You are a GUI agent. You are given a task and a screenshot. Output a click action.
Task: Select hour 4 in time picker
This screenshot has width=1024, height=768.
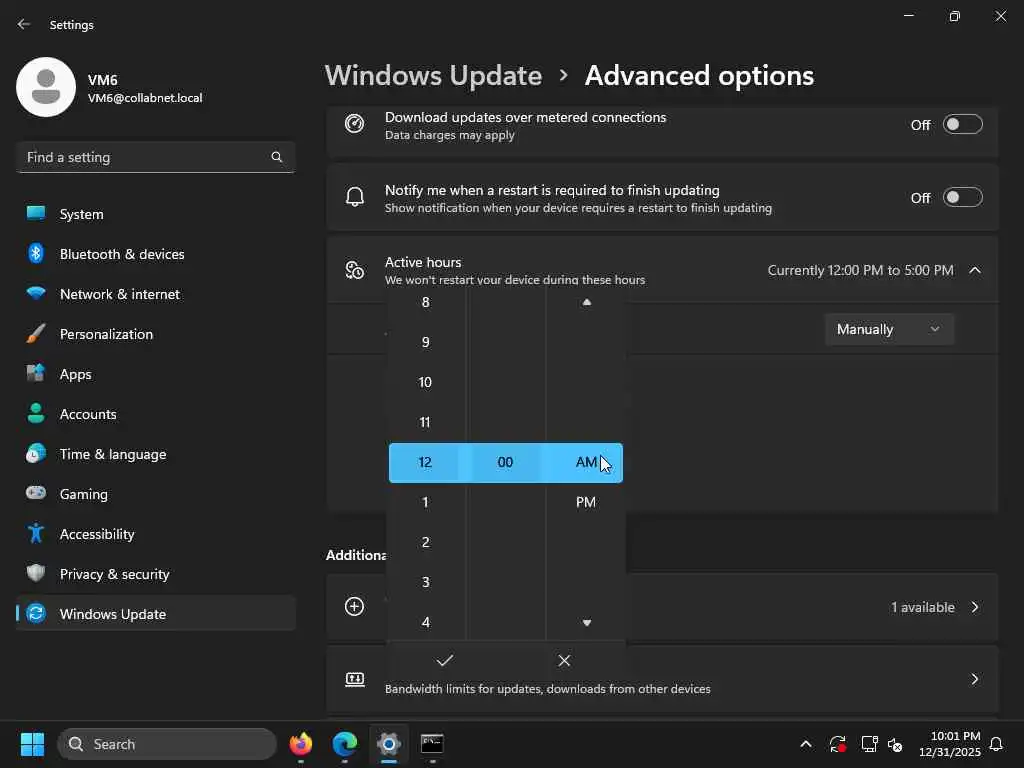pyautogui.click(x=426, y=622)
